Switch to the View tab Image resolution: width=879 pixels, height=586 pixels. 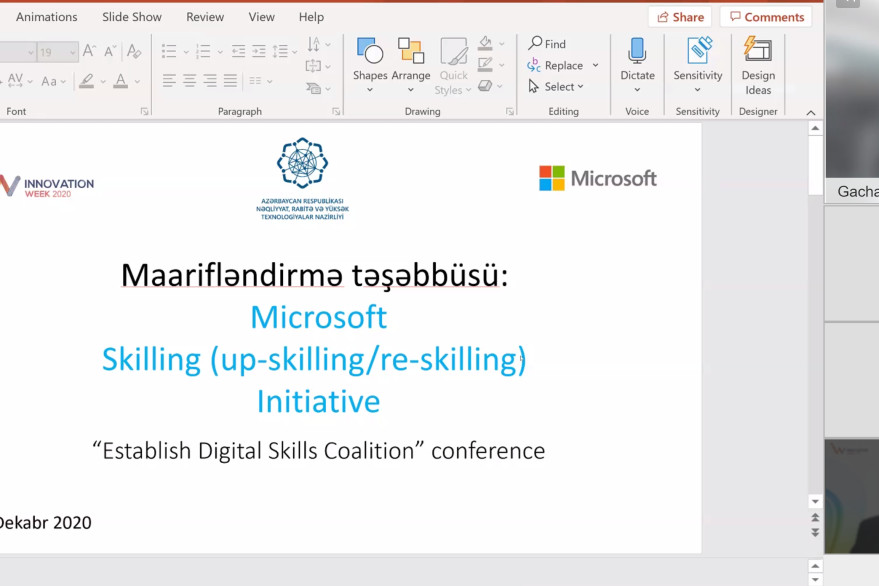[261, 17]
